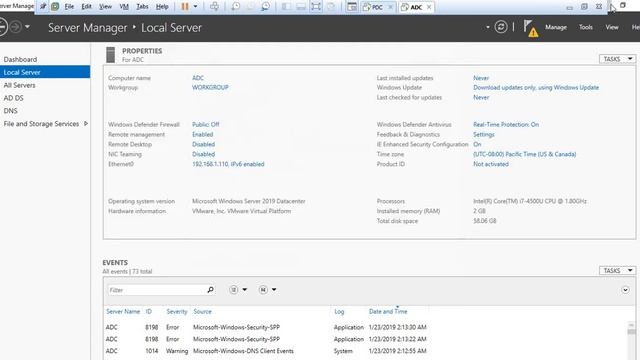Show or hide the VMware library panel
This screenshot has width=640, height=360.
287,7
